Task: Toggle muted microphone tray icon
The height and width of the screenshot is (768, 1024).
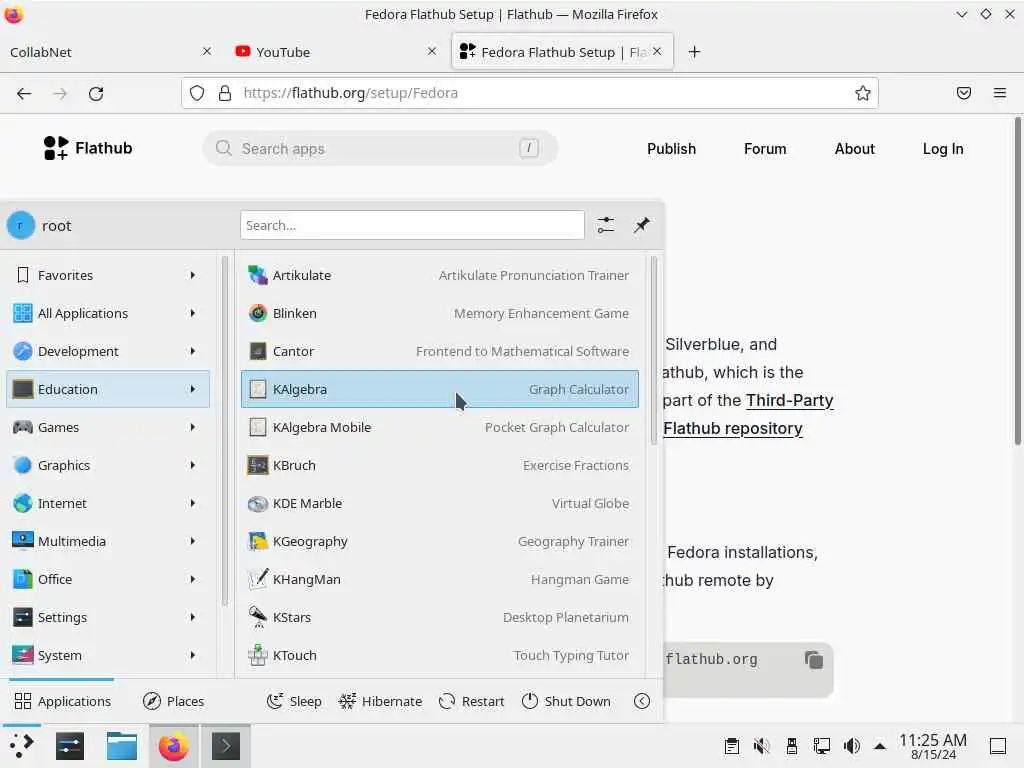Action: click(x=761, y=746)
